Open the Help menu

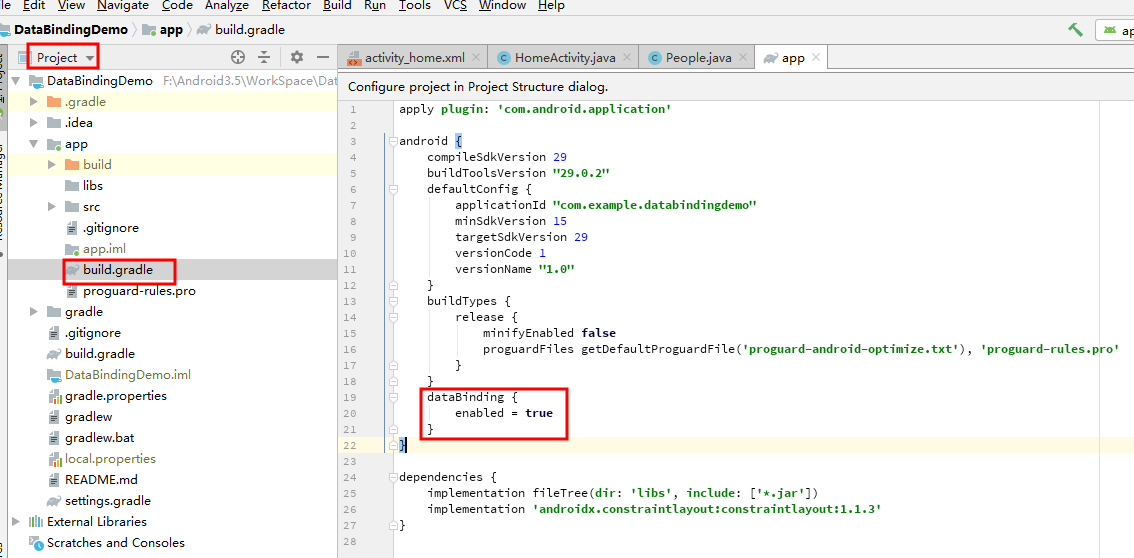[551, 6]
